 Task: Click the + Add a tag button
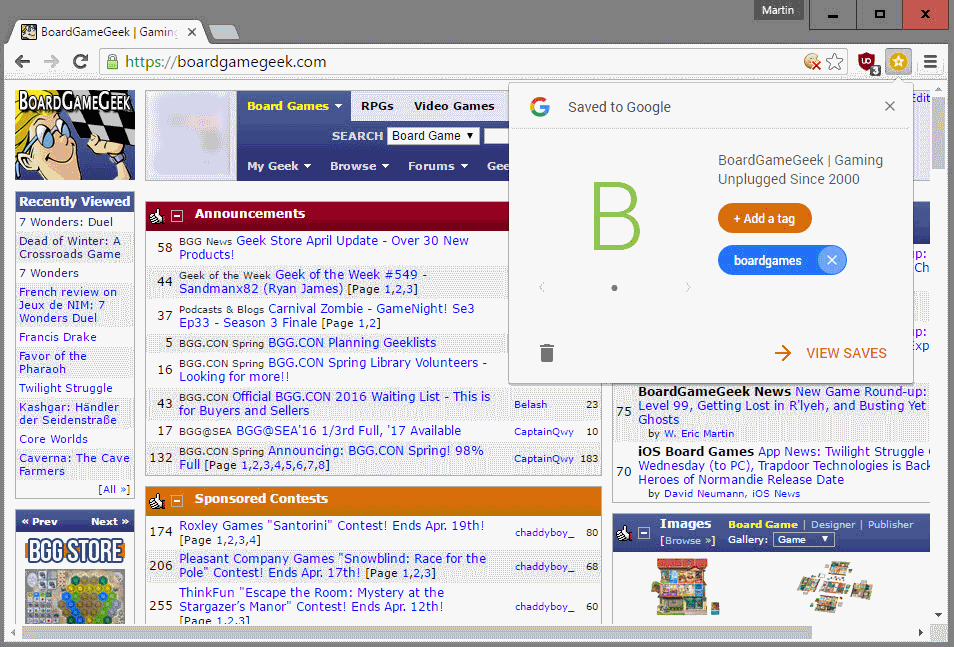(765, 218)
